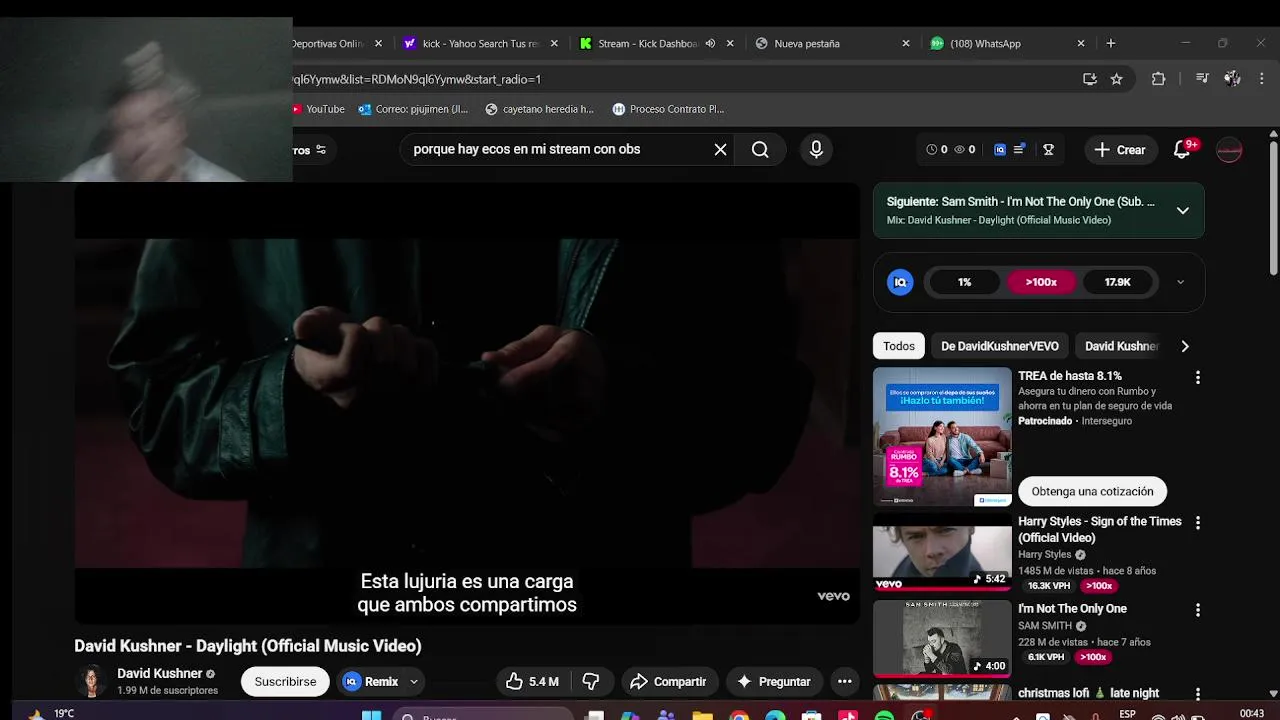Like the video with 5.4 M thumbs up
The width and height of the screenshot is (1280, 720).
533,681
